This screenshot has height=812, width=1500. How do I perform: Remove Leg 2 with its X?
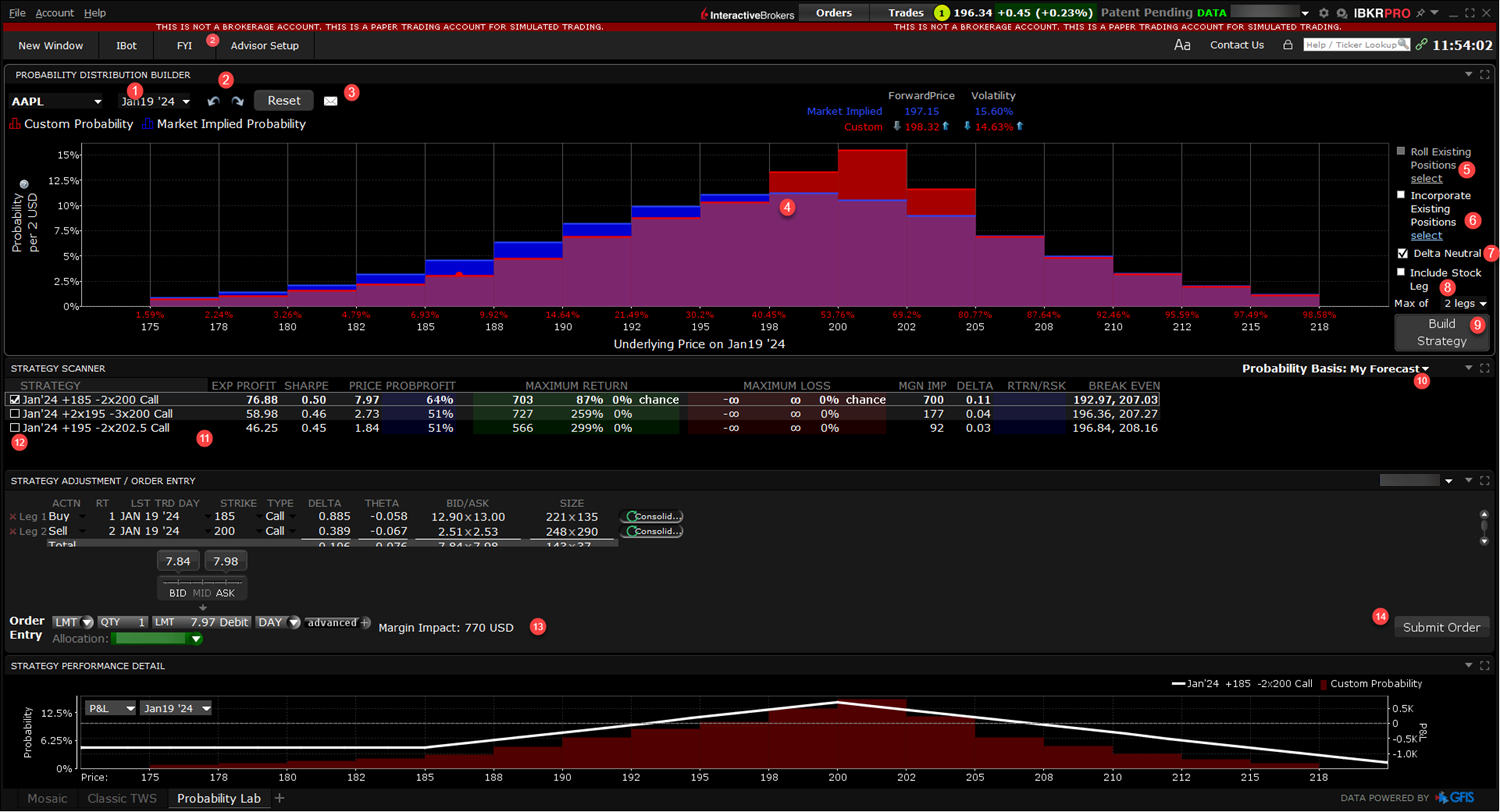click(13, 531)
